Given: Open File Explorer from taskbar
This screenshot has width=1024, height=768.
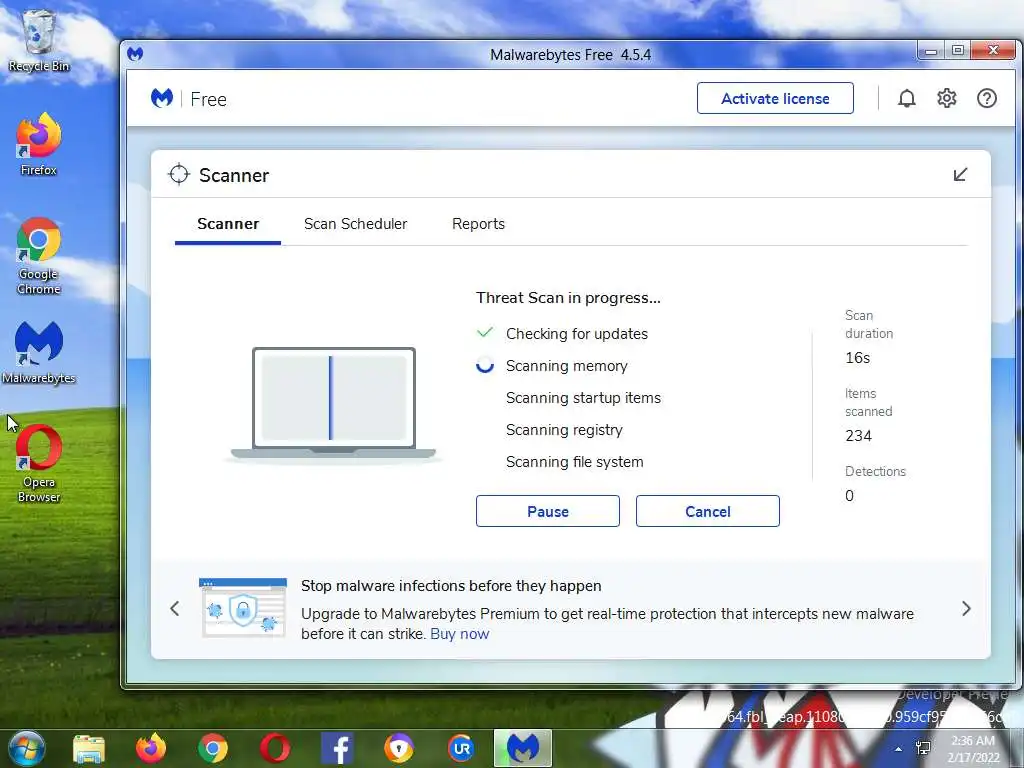Looking at the screenshot, I should 89,748.
